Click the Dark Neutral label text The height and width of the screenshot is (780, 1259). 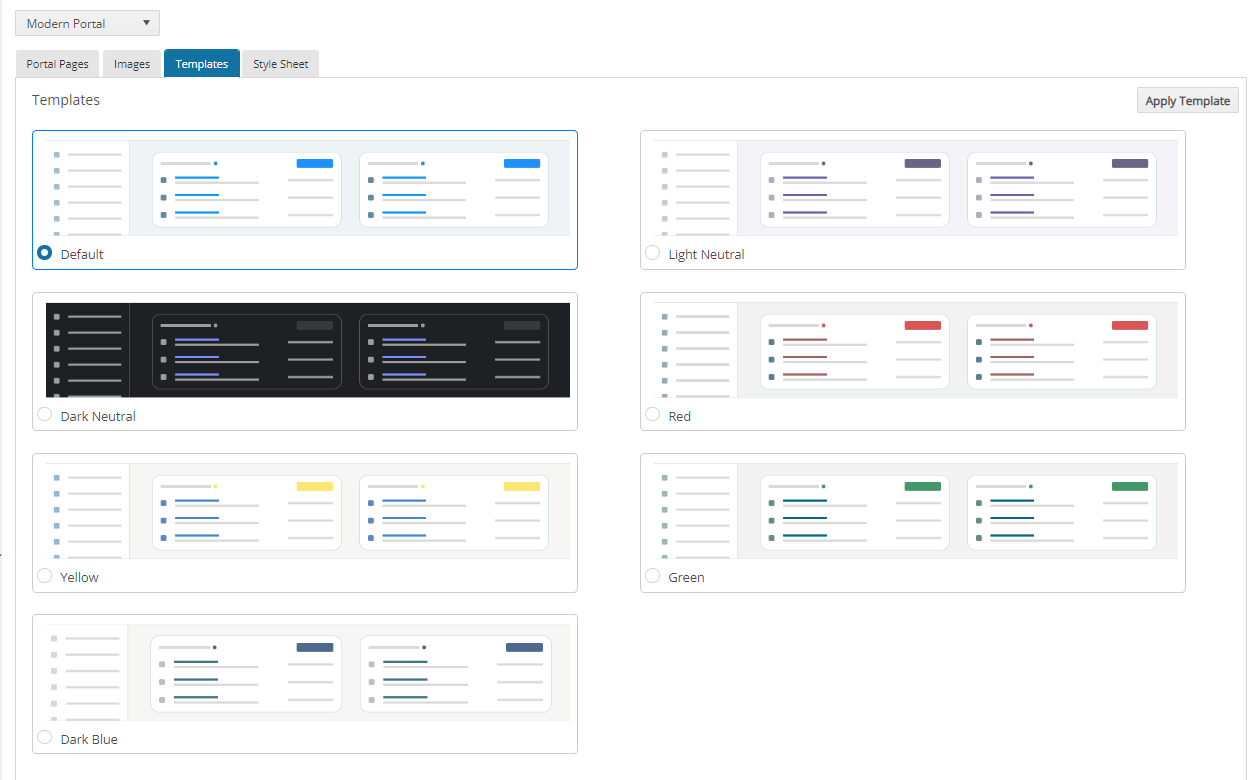pos(98,416)
